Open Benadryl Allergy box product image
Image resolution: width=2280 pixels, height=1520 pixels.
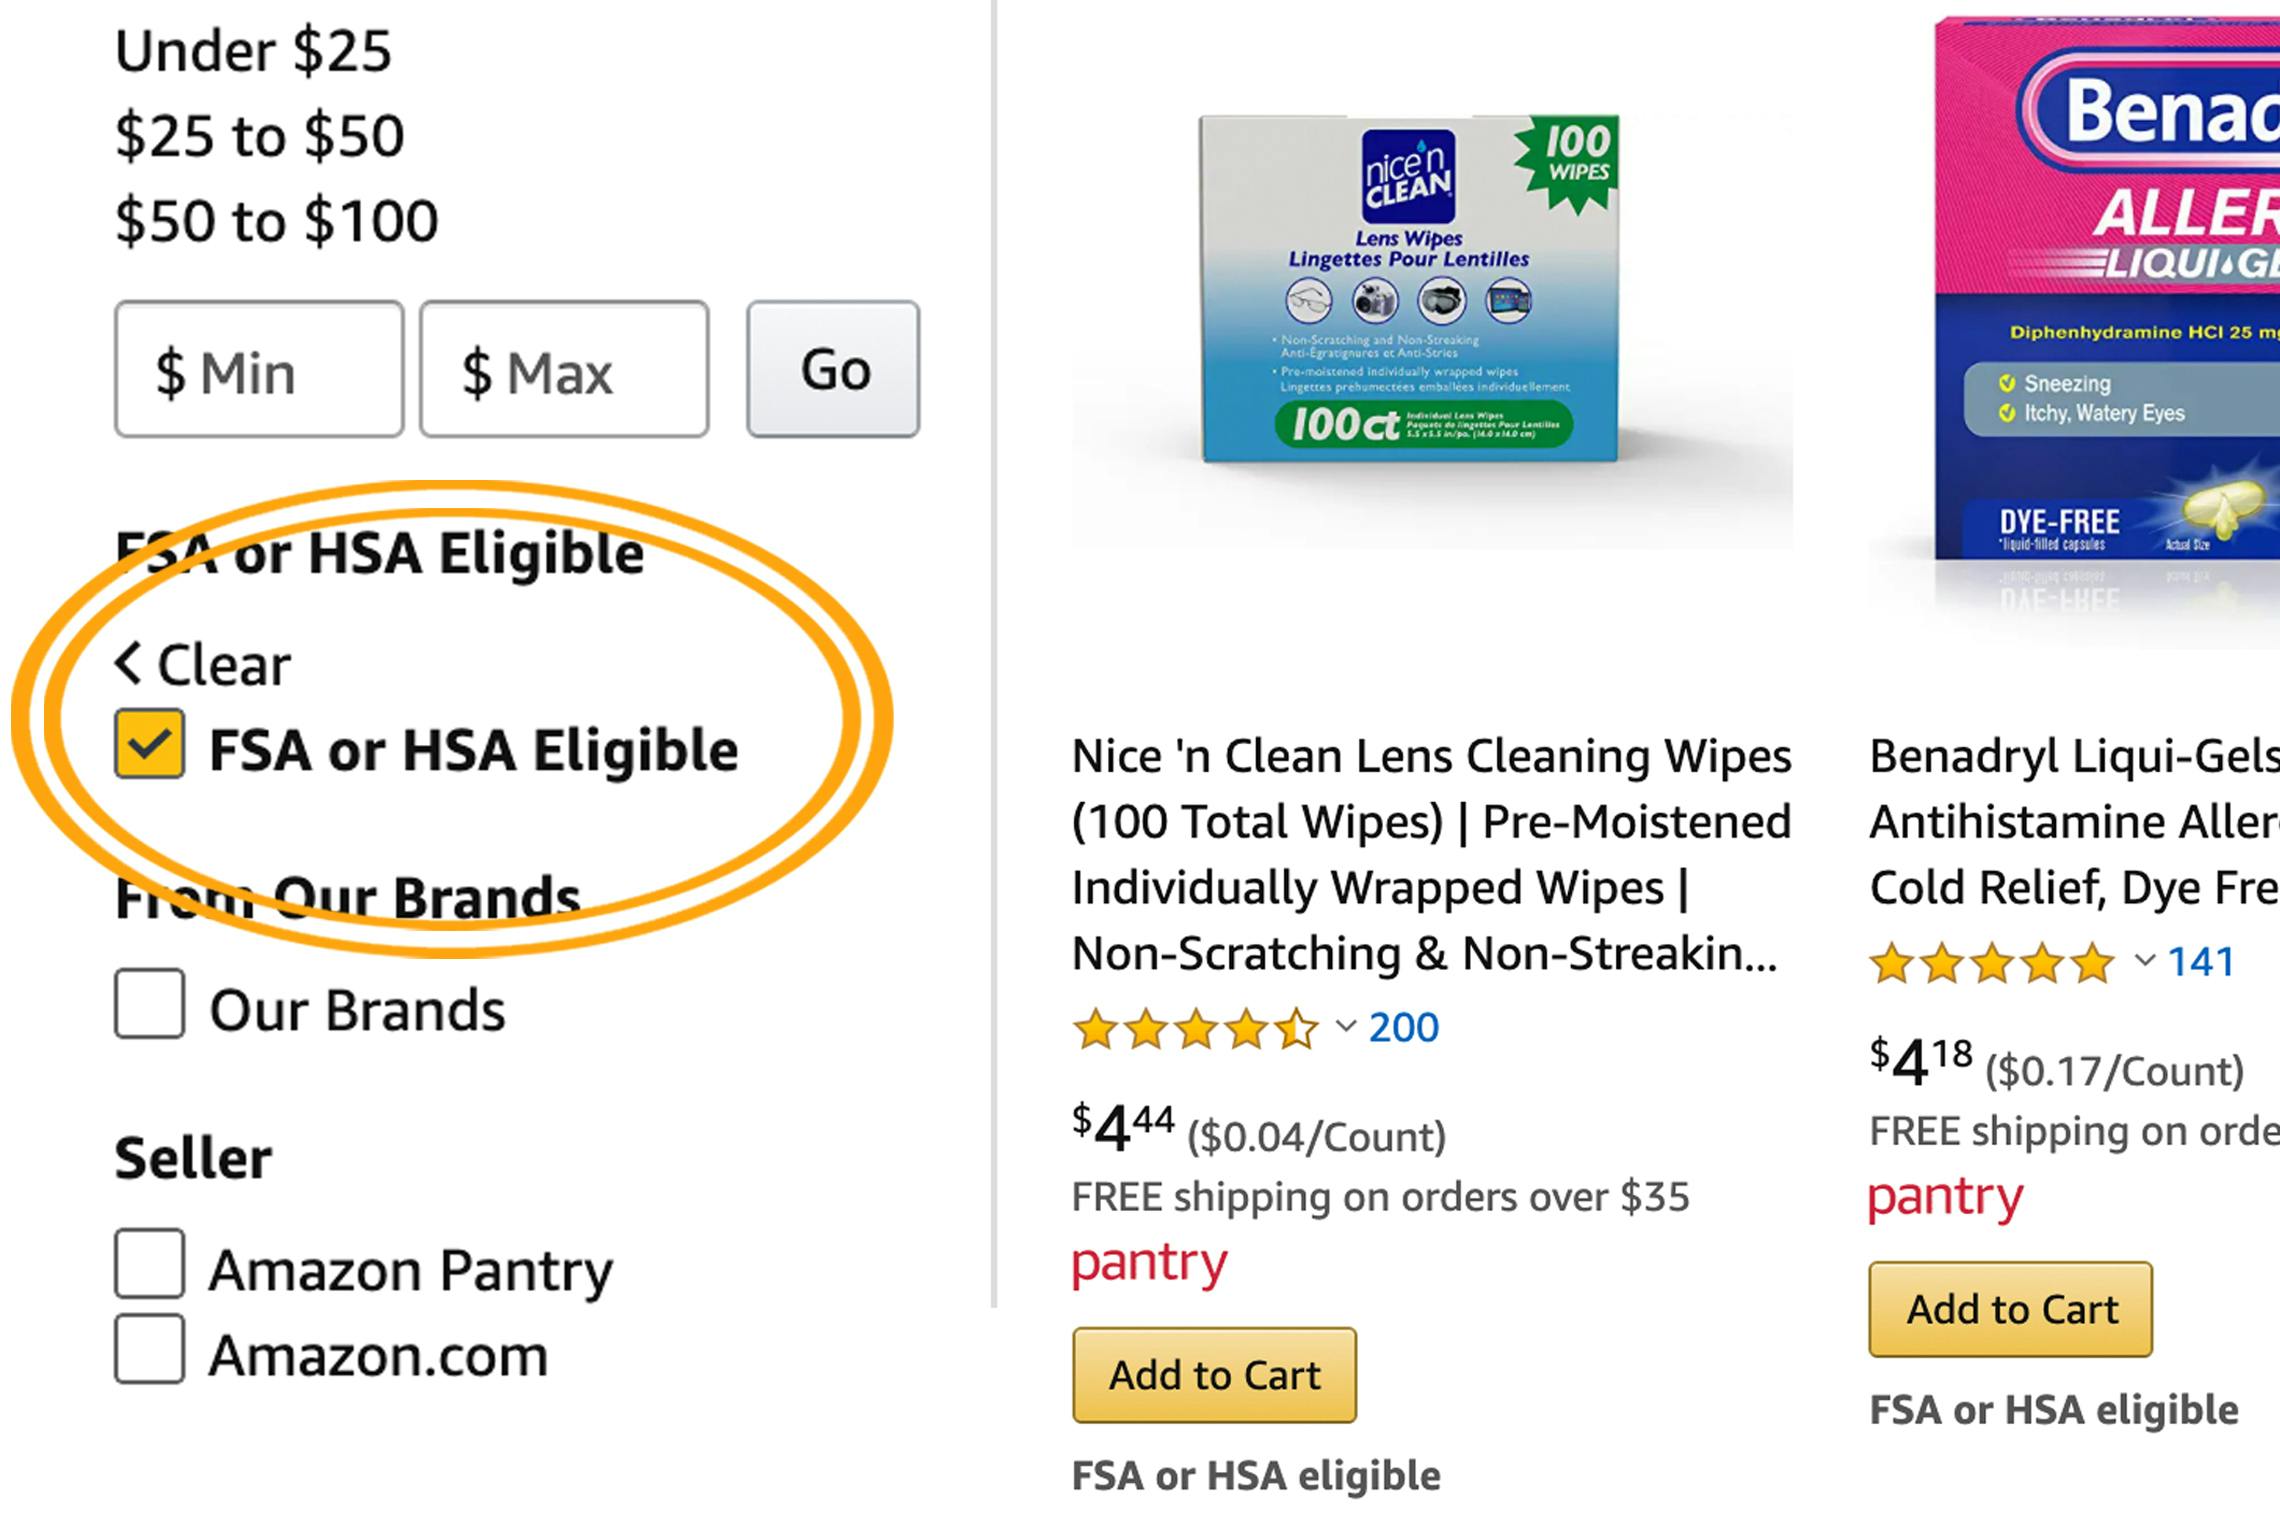coord(2100,300)
